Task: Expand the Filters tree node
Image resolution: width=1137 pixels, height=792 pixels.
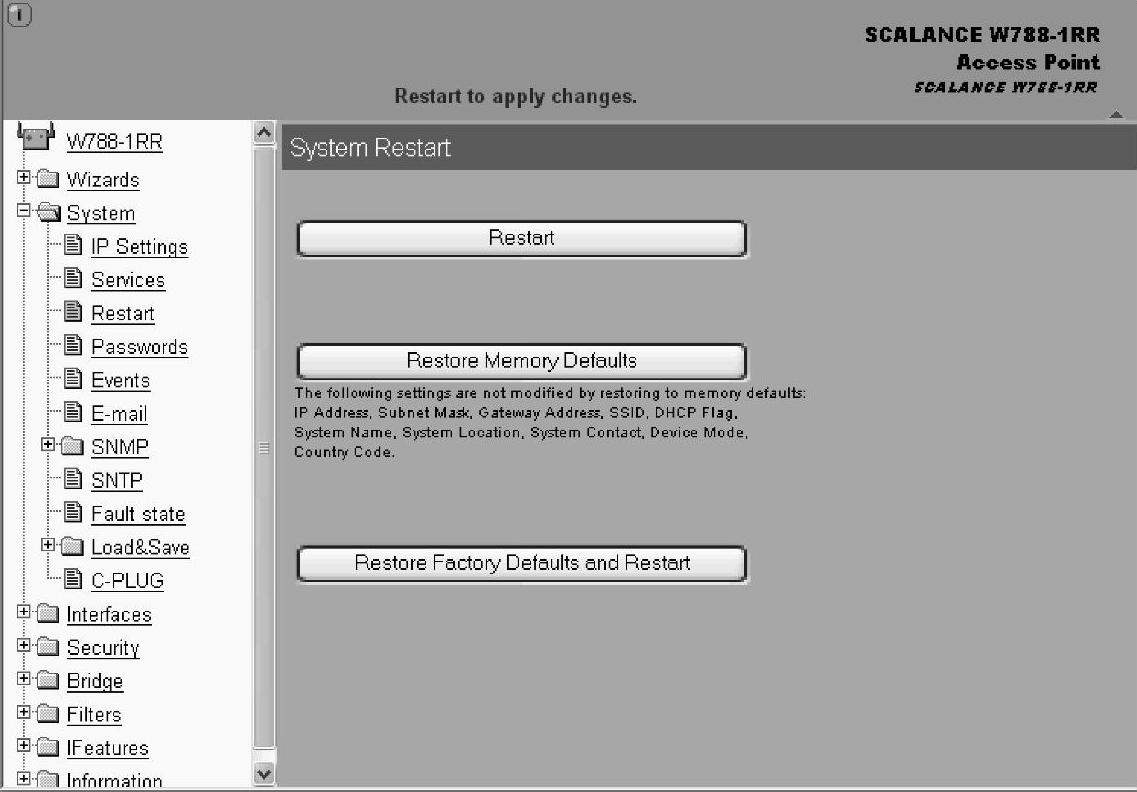Action: [23, 711]
